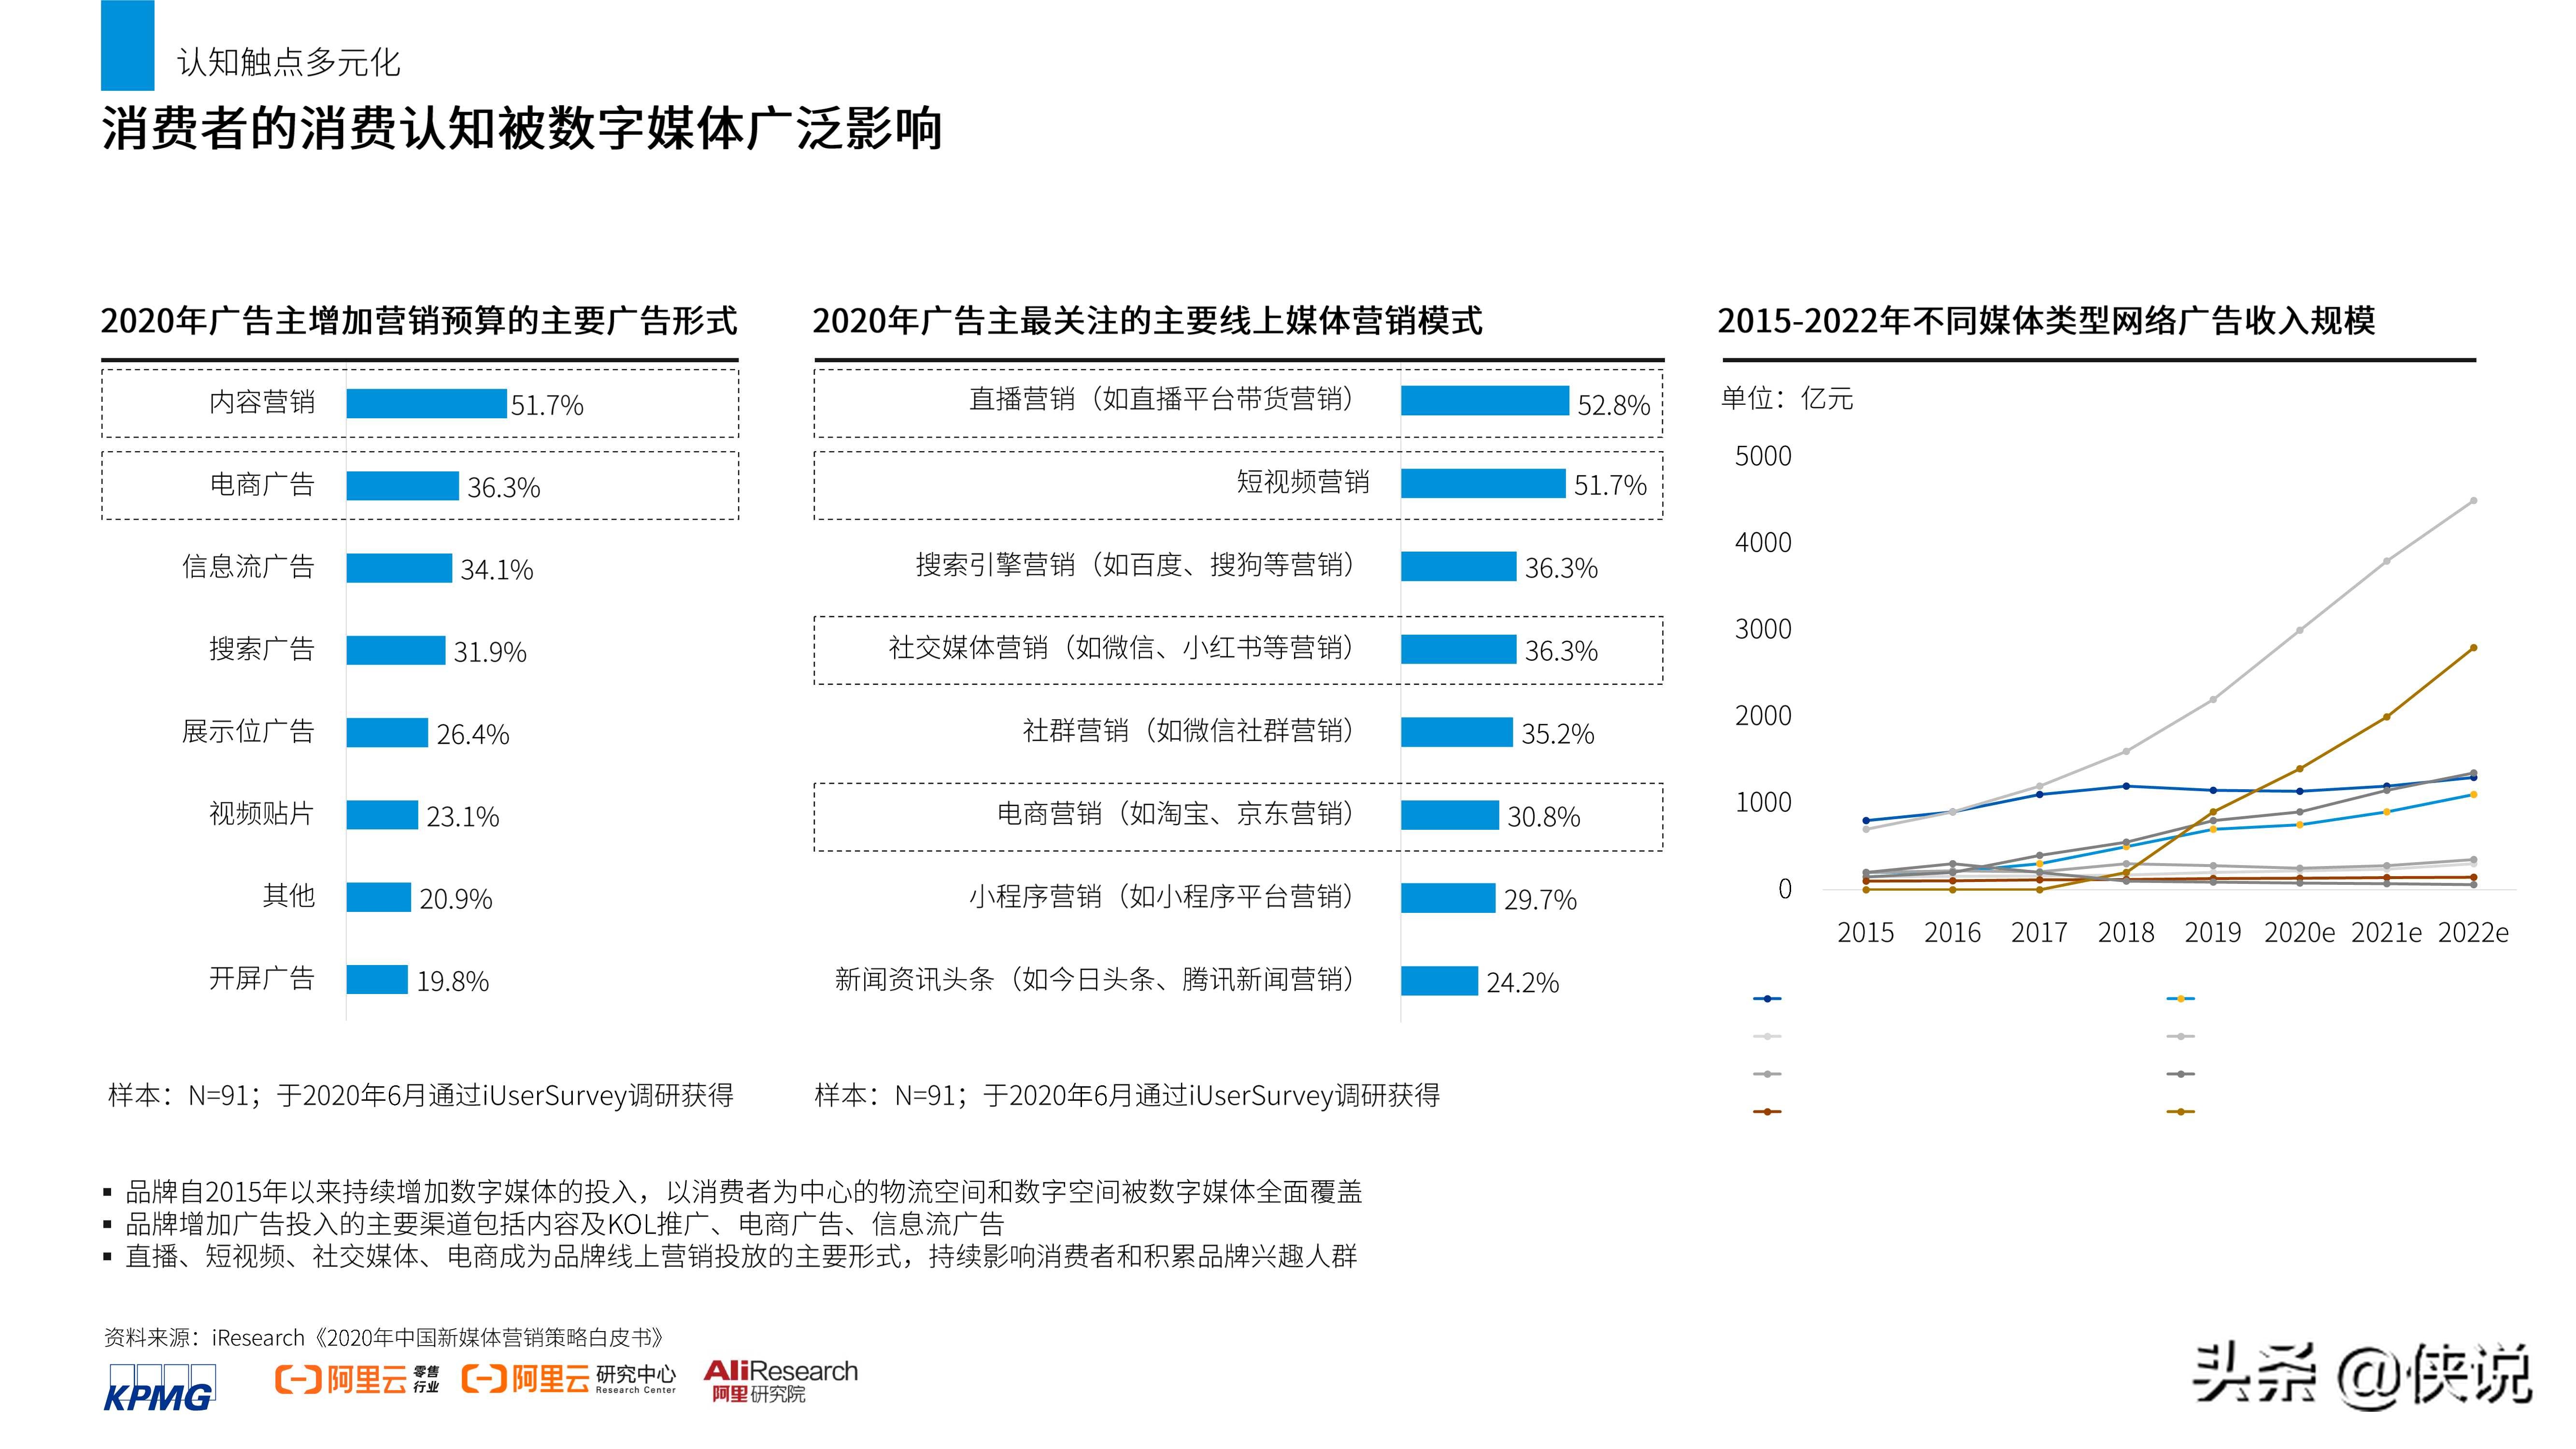This screenshot has height=1449, width=2576.
Task: Click the 2022e endpoint of the top gray line
Action: pyautogui.click(x=2474, y=501)
